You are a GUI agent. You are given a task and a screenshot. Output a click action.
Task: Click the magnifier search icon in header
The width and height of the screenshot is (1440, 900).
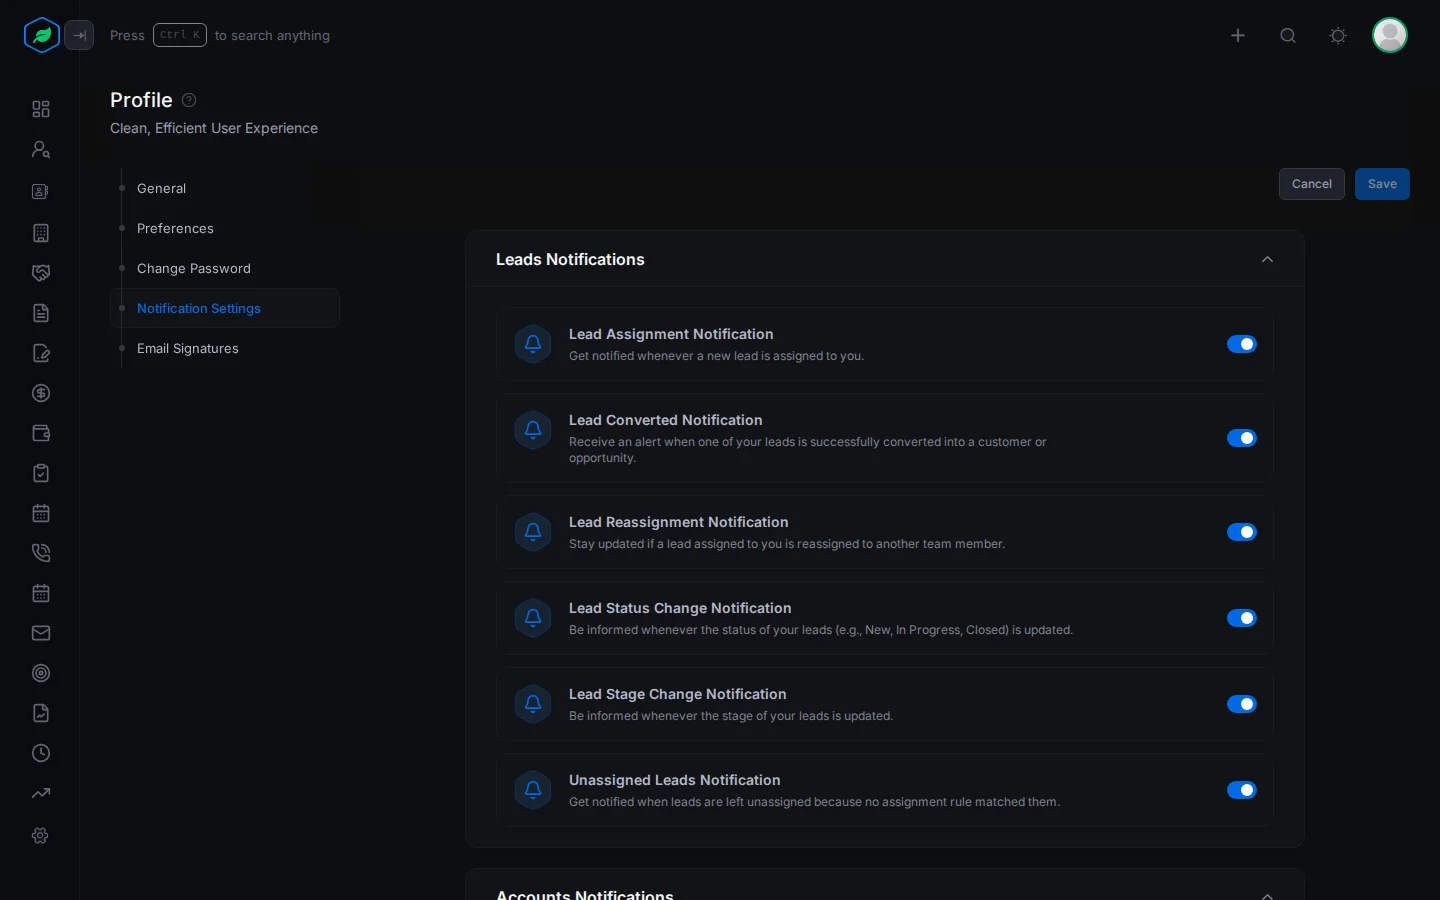click(x=1288, y=35)
